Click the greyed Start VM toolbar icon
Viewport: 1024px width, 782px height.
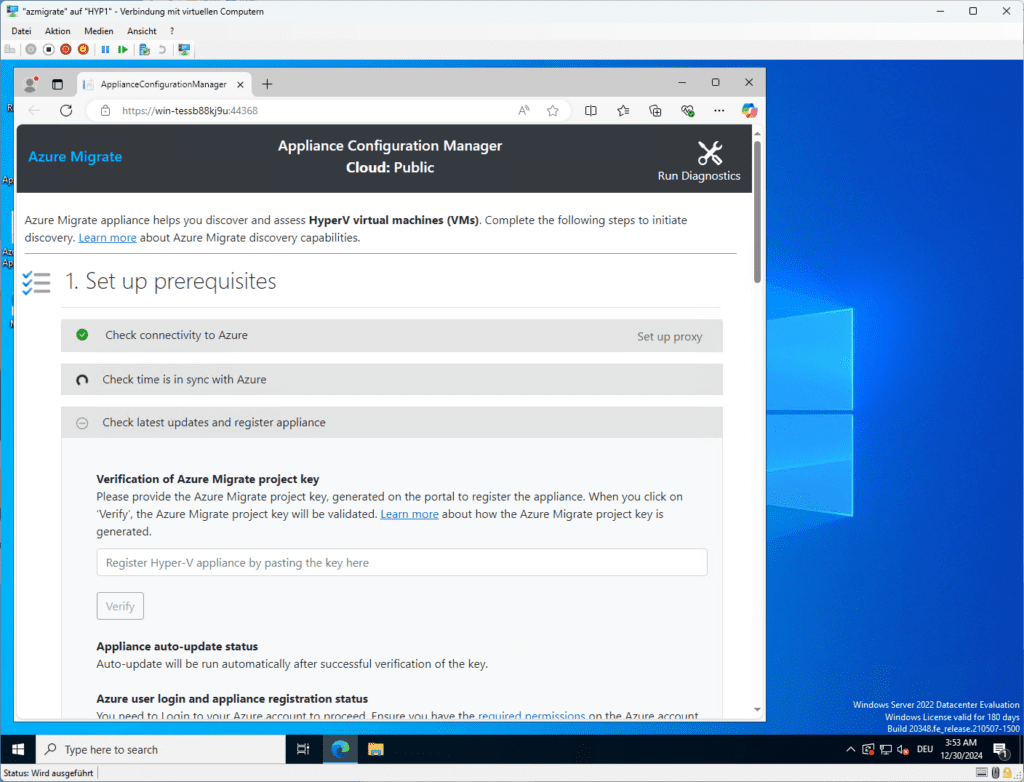click(31, 49)
